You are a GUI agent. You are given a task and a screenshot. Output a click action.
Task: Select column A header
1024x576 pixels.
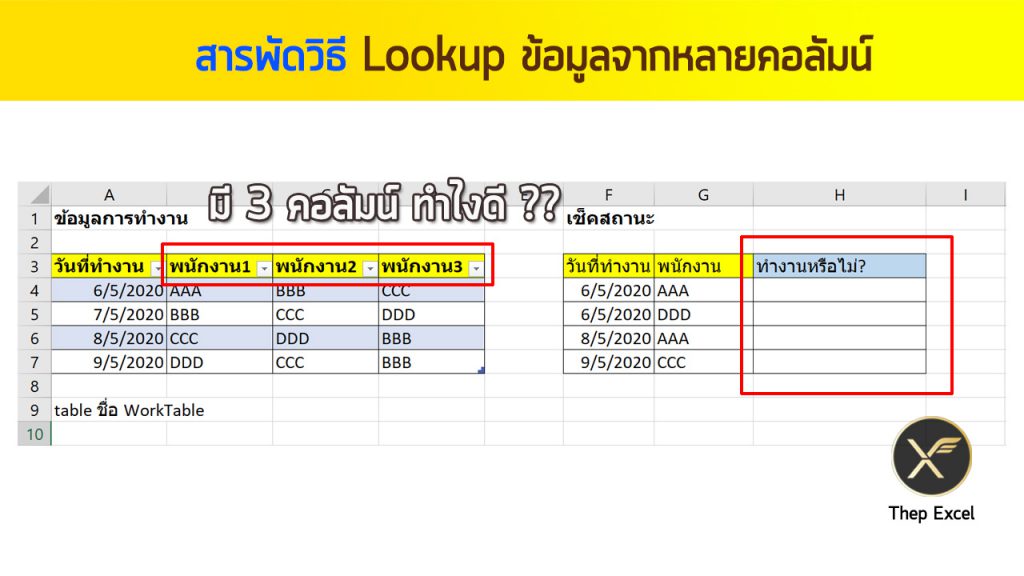point(109,195)
